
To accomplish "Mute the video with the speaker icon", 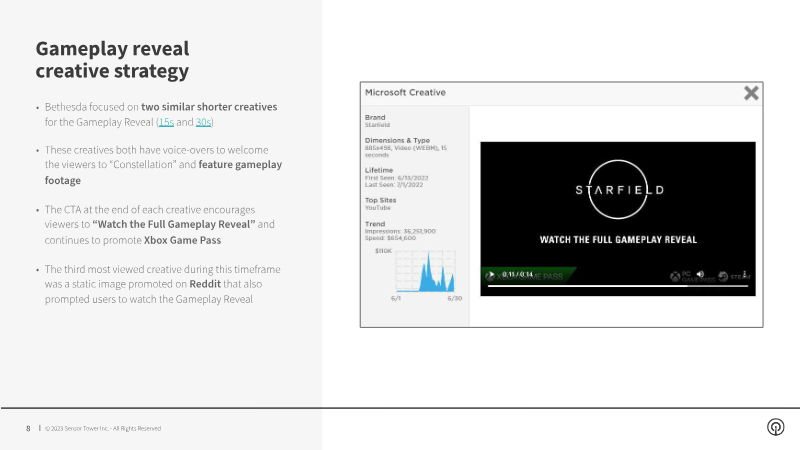I will pos(700,274).
